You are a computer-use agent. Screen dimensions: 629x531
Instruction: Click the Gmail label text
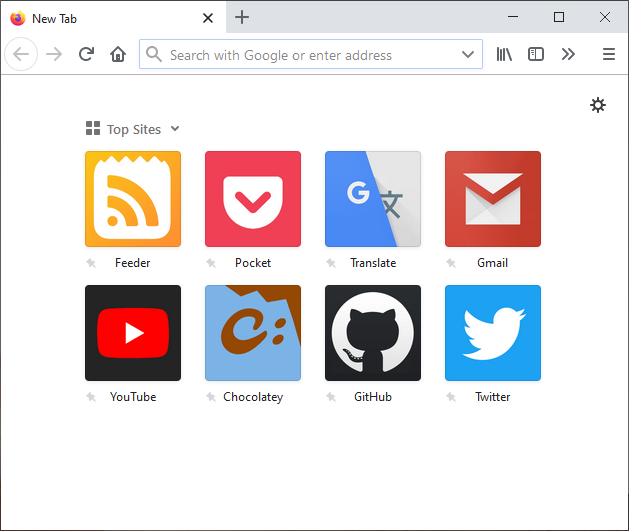[x=492, y=263]
